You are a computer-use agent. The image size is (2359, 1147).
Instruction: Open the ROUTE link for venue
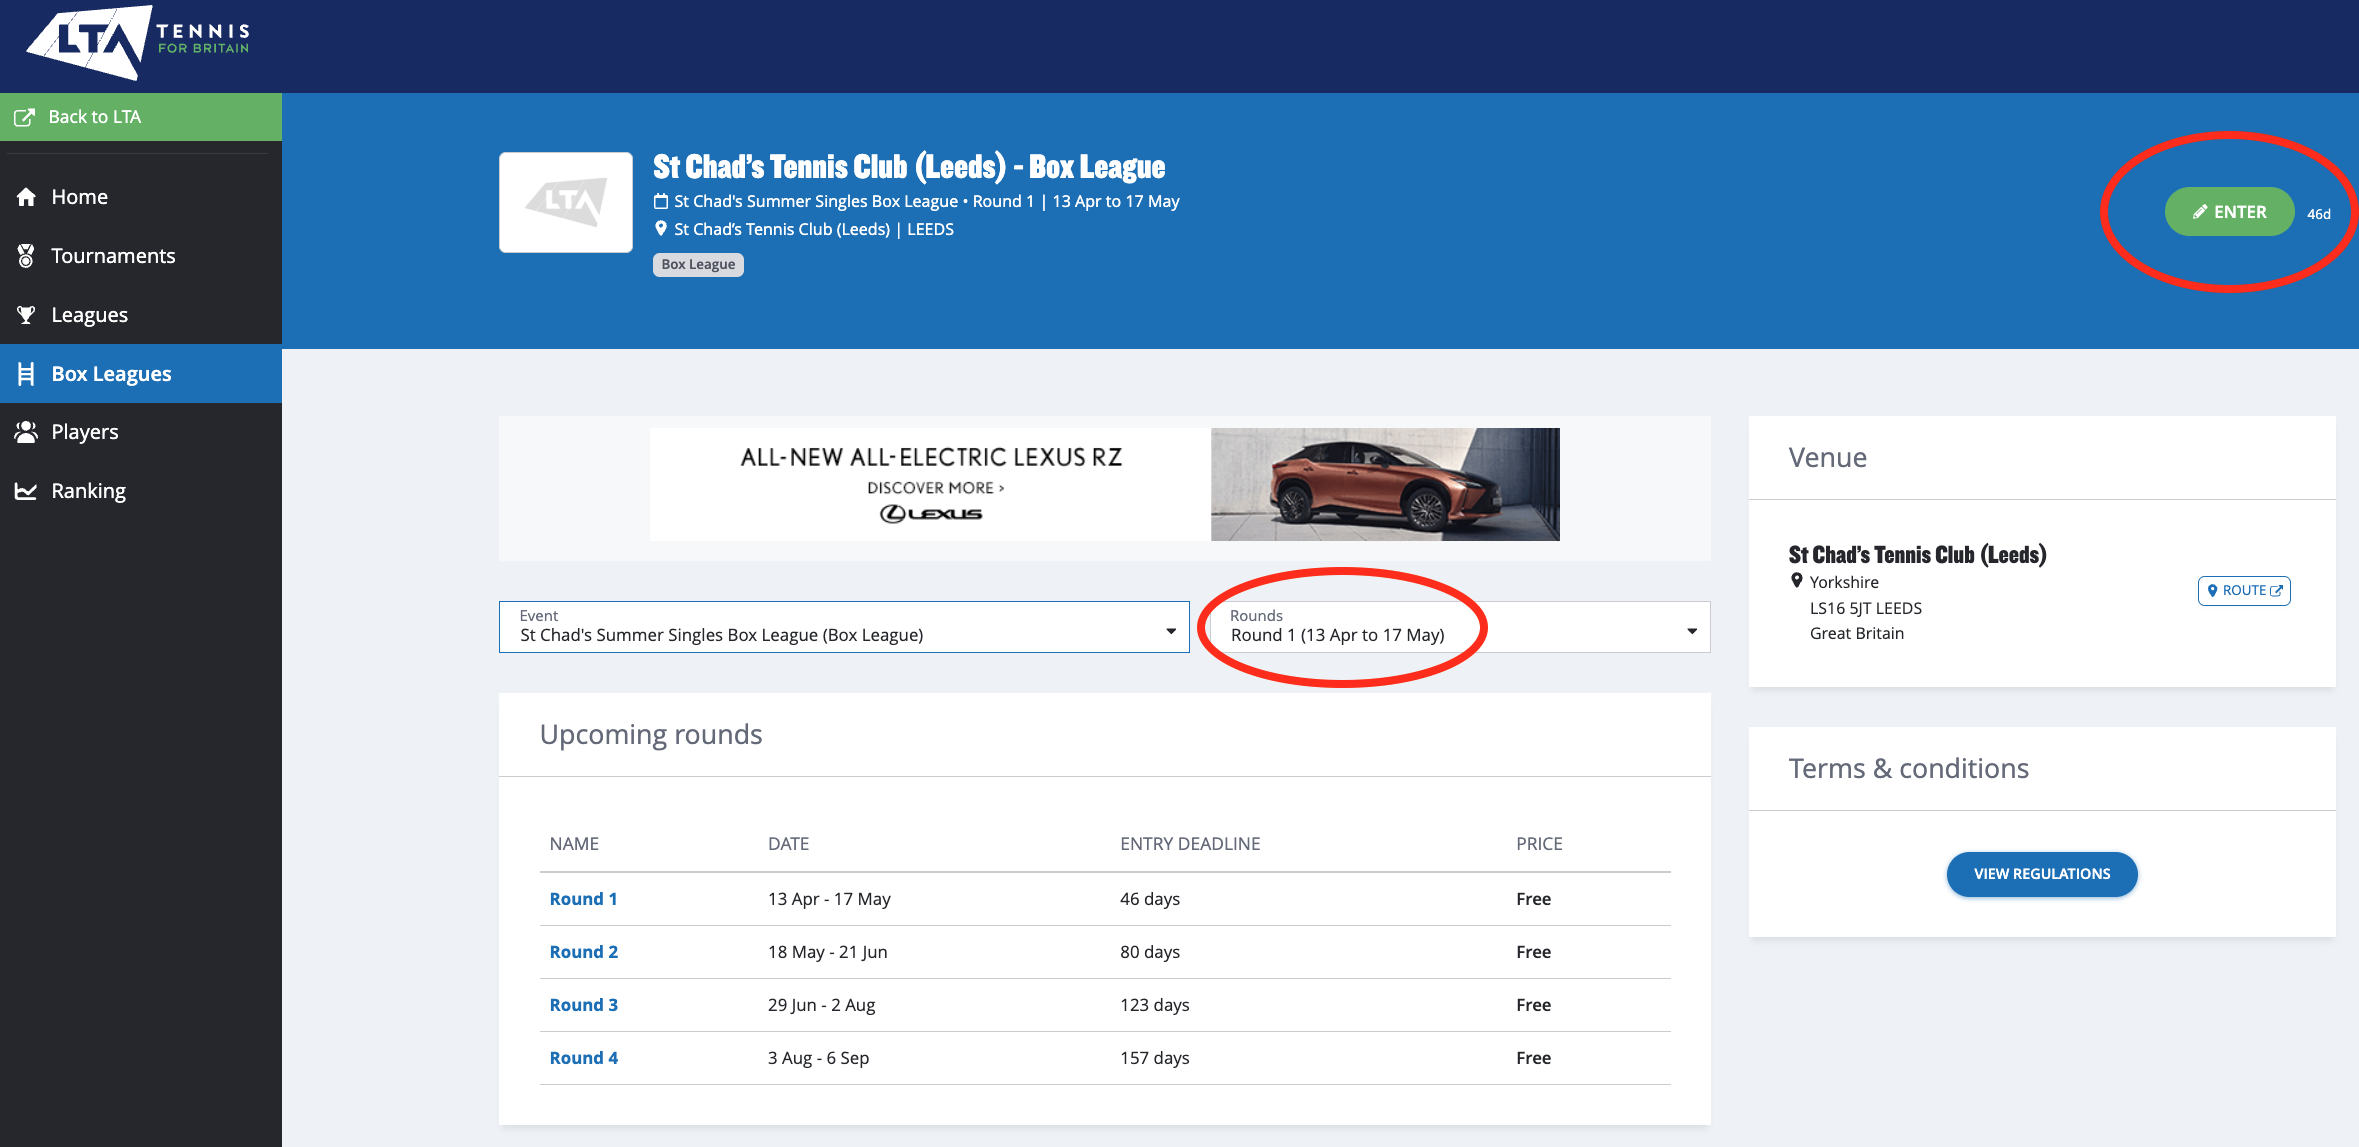(2243, 591)
